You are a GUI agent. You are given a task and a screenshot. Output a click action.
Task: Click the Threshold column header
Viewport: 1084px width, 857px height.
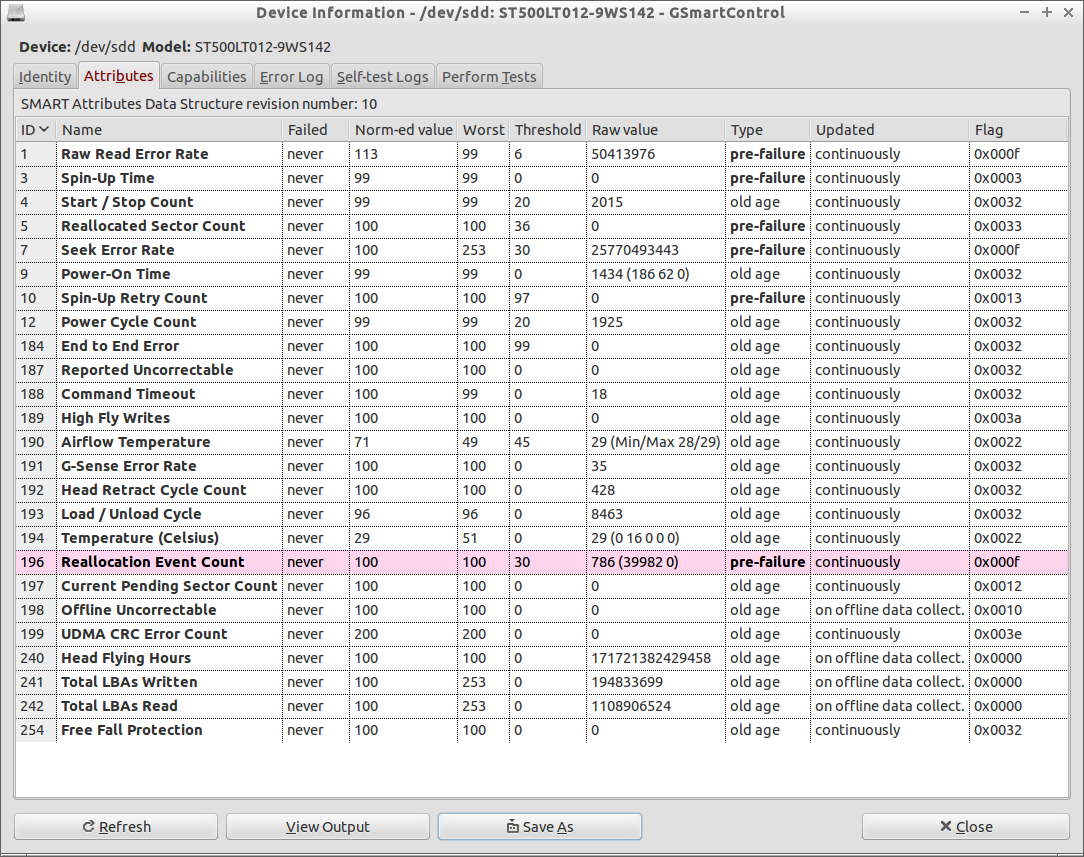[x=548, y=130]
